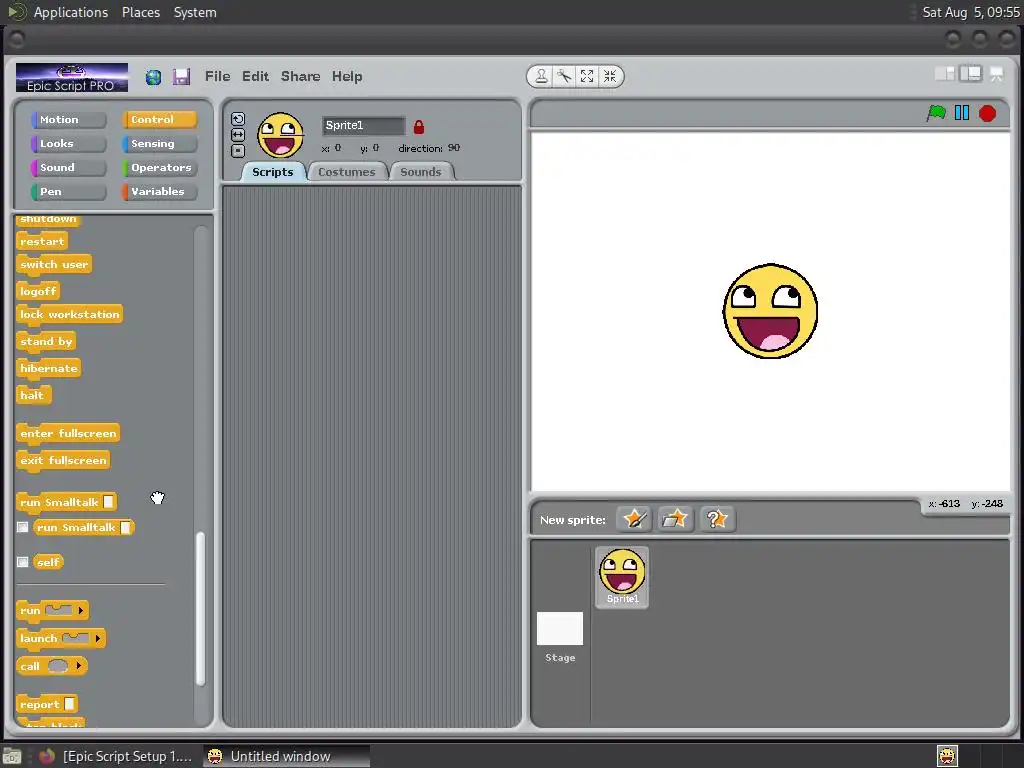This screenshot has height=768, width=1024.
Task: Switch to the Costumes tab
Action: point(347,172)
